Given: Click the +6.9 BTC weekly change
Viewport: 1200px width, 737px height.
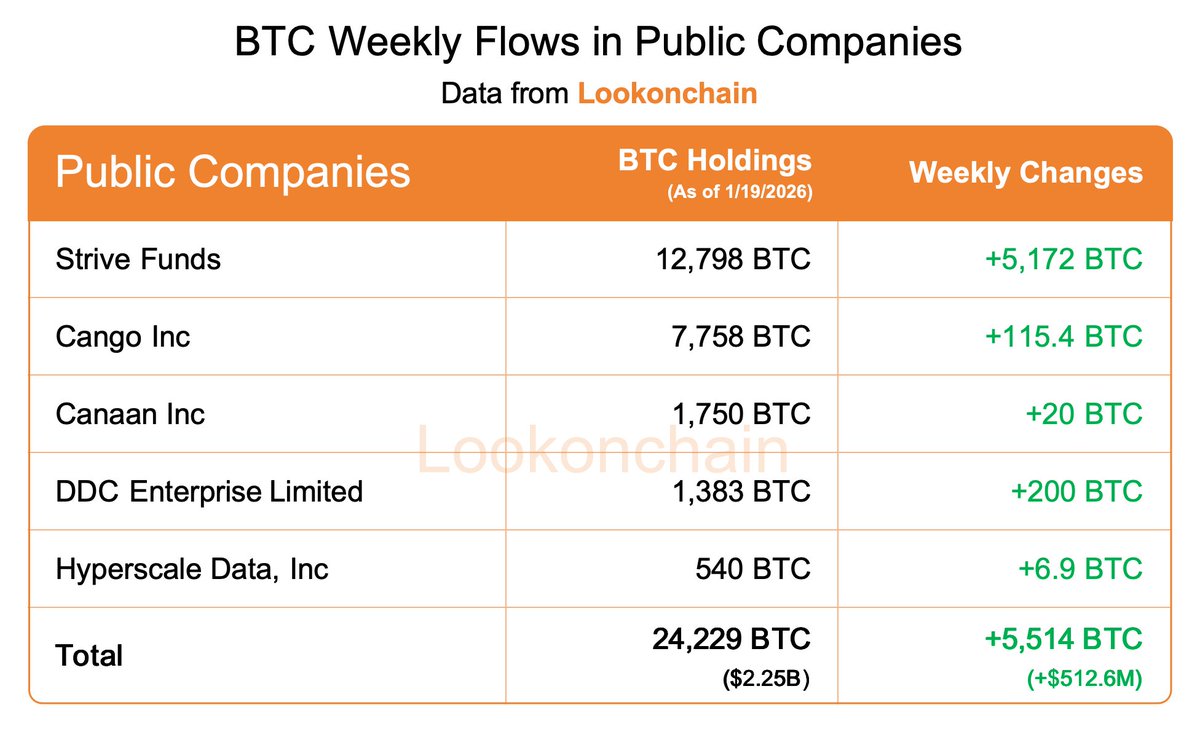Looking at the screenshot, I should [1080, 569].
